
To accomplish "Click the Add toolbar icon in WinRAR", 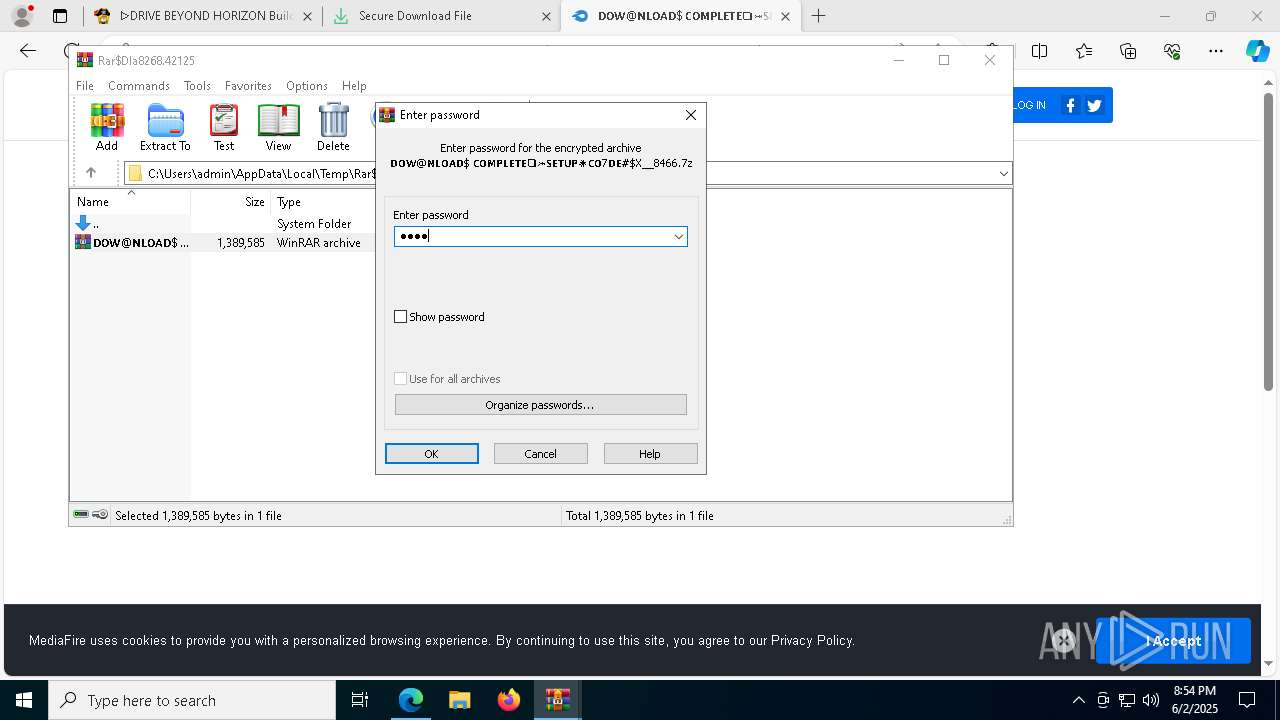I will [107, 127].
